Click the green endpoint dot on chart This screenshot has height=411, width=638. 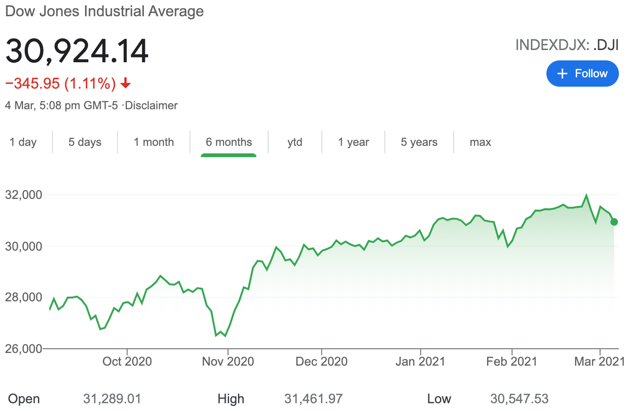pos(614,222)
